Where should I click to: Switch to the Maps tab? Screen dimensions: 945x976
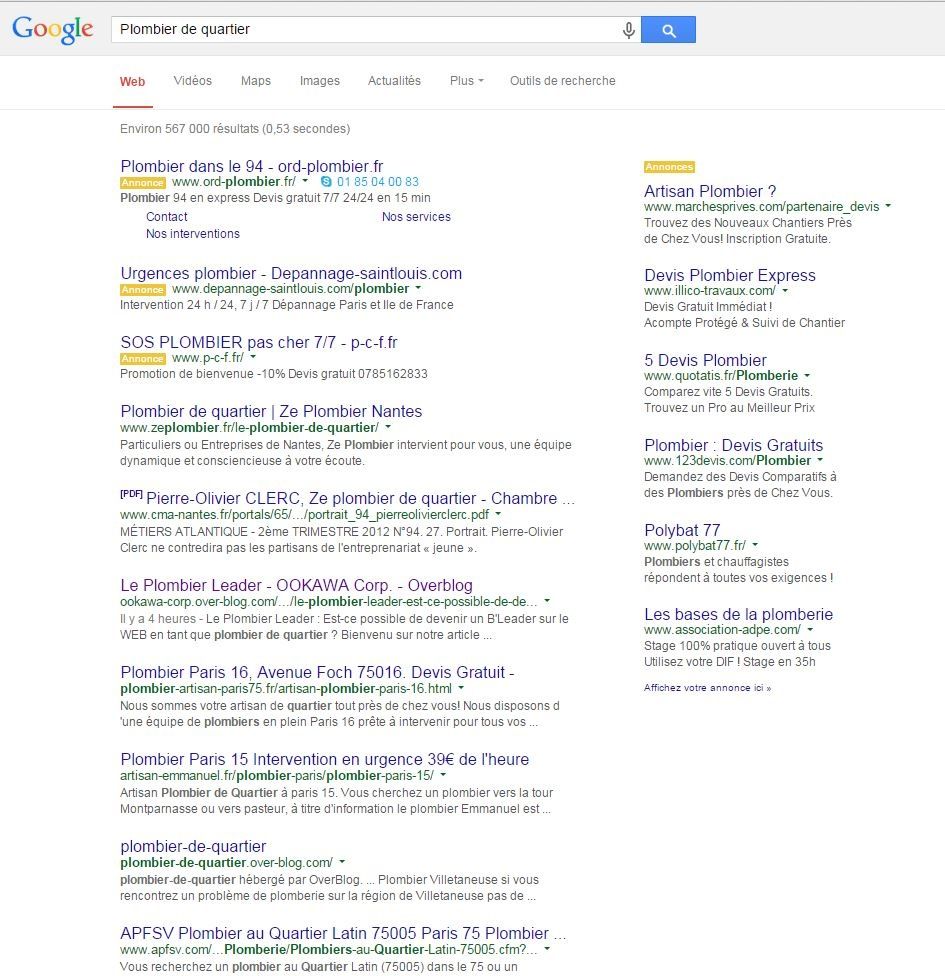click(x=256, y=81)
